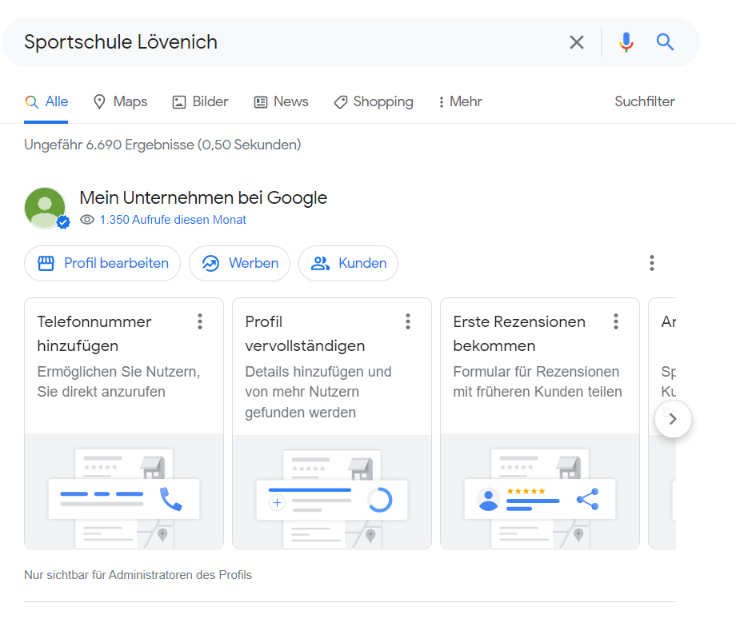This screenshot has height=626, width=736.
Task: Select the Alle search tab
Action: tap(46, 101)
